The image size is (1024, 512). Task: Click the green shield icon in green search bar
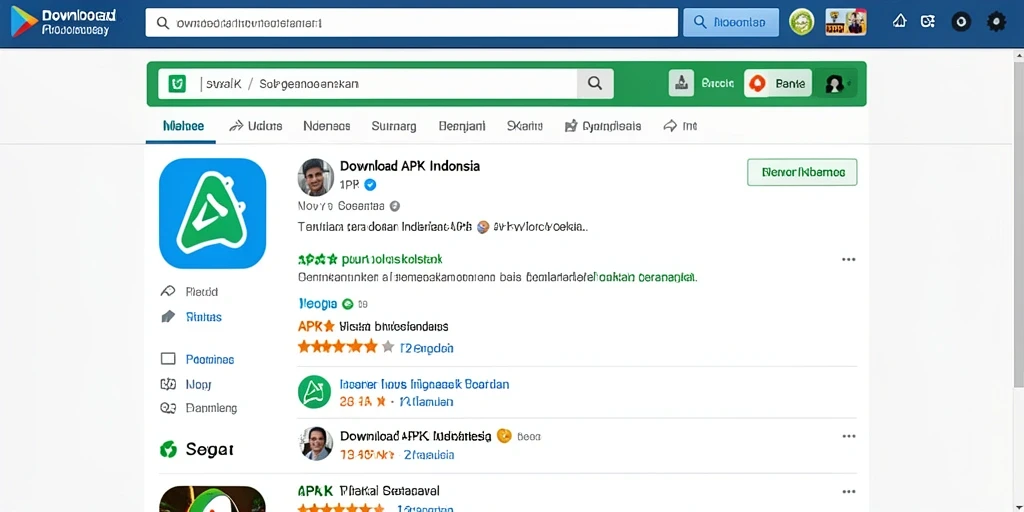[177, 84]
